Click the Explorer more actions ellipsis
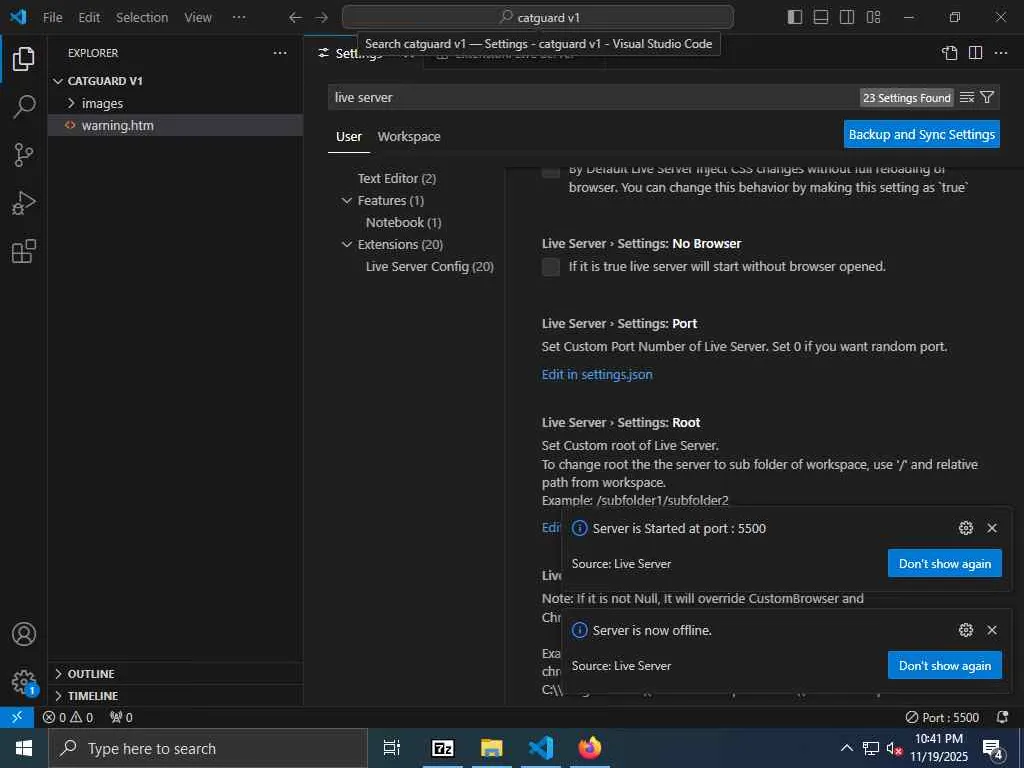The image size is (1024, 768). click(x=280, y=53)
